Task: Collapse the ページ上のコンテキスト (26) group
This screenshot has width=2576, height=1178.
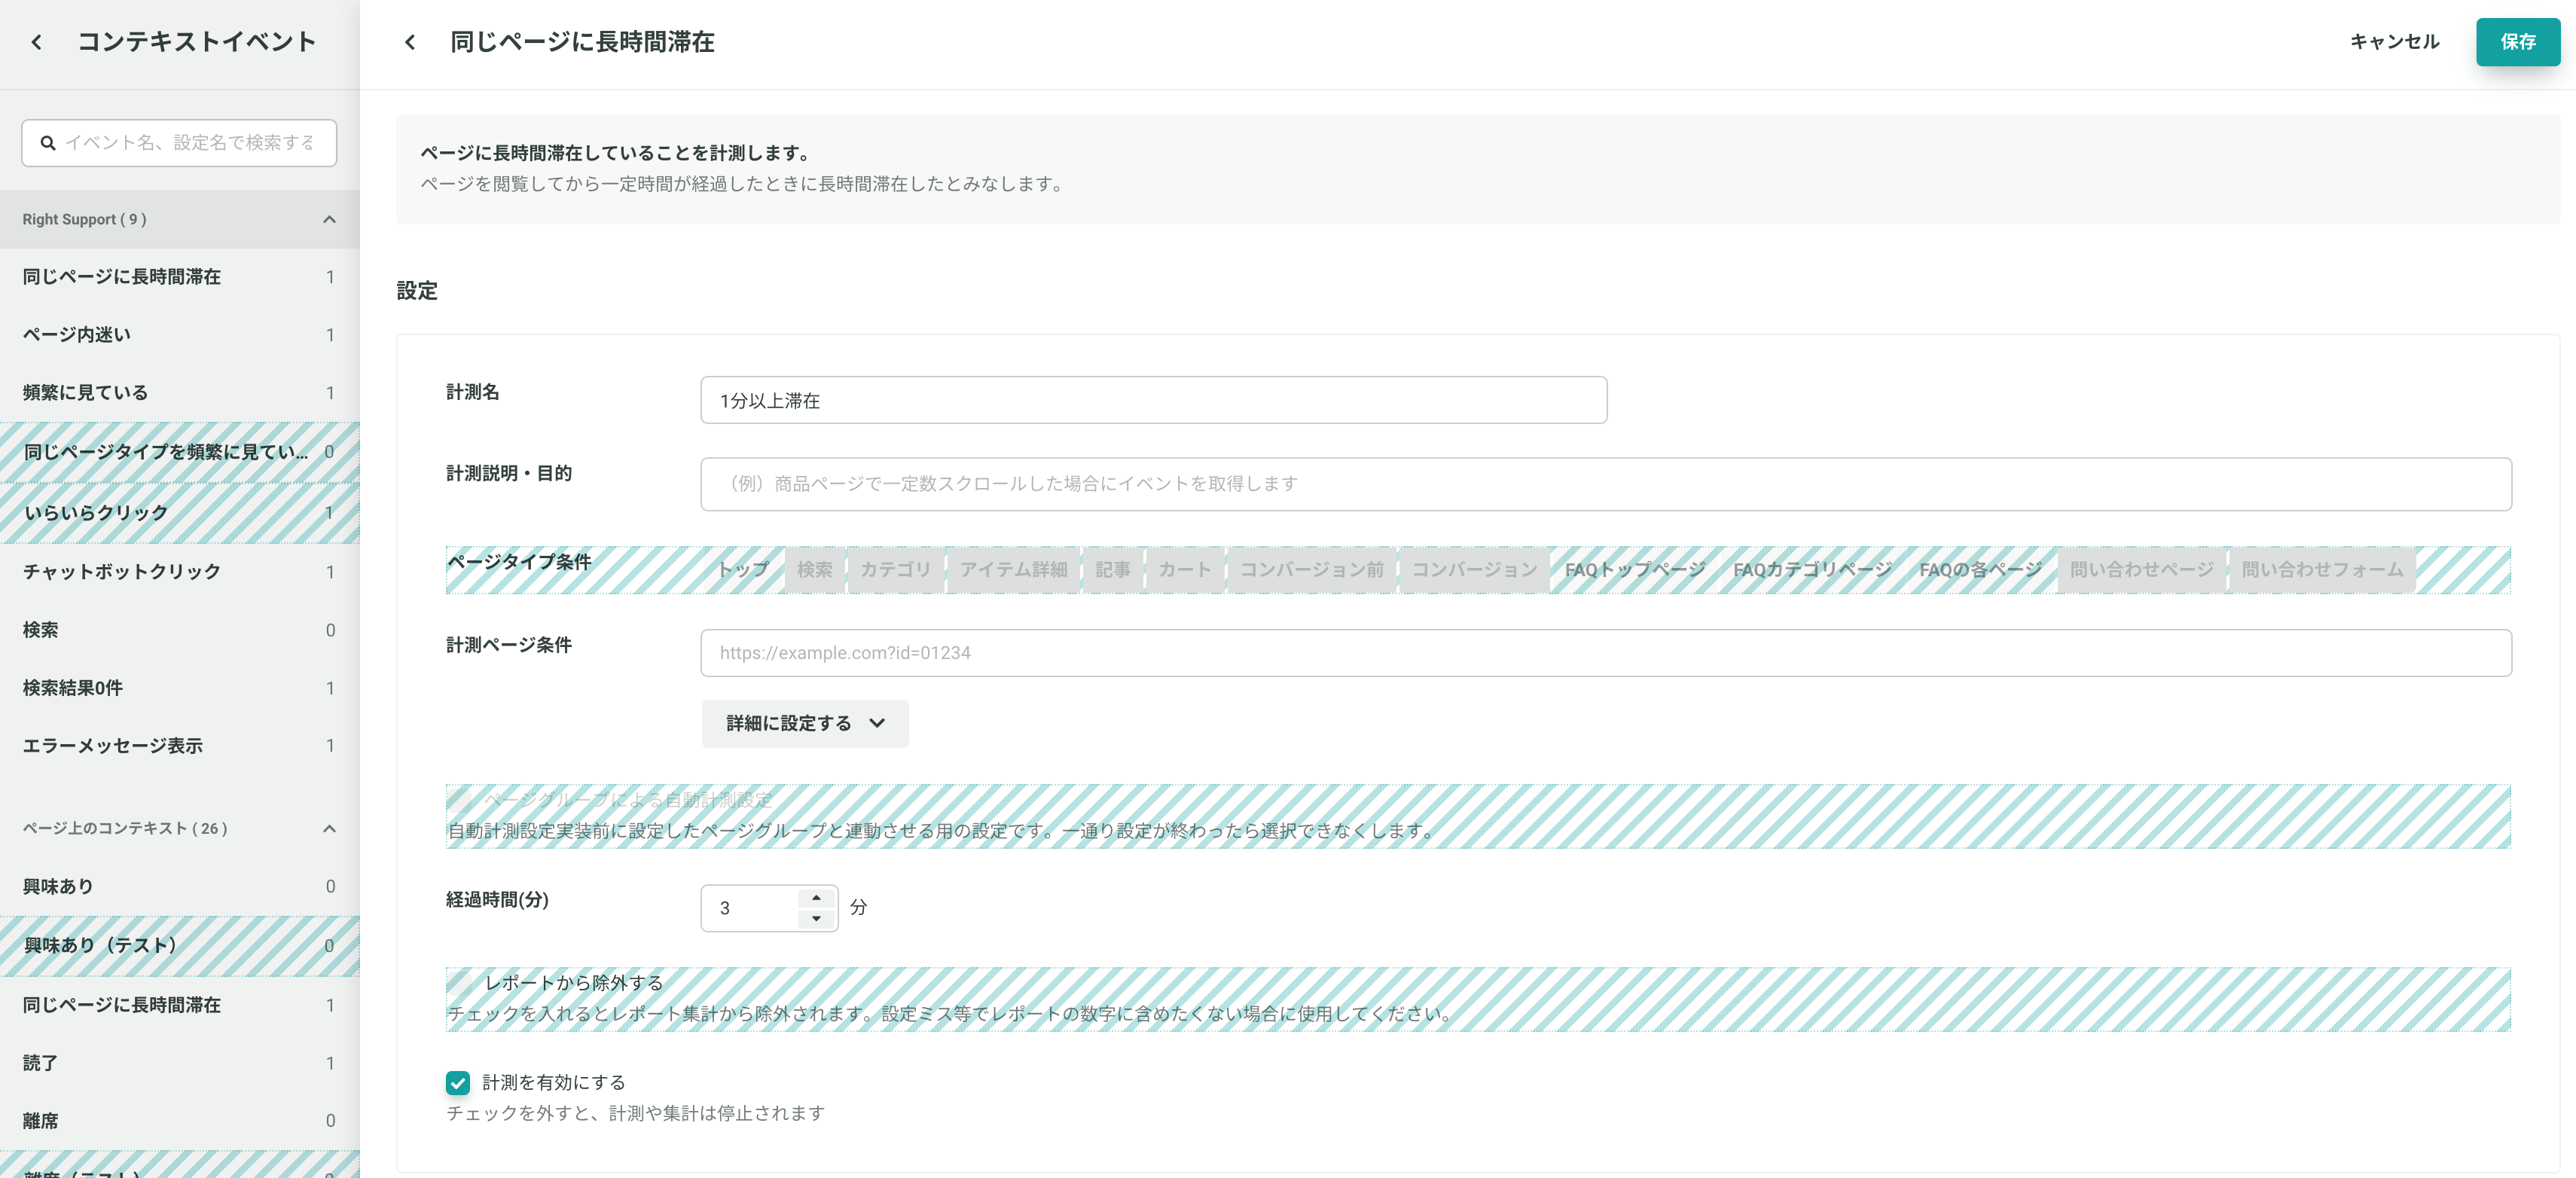Action: [x=329, y=828]
